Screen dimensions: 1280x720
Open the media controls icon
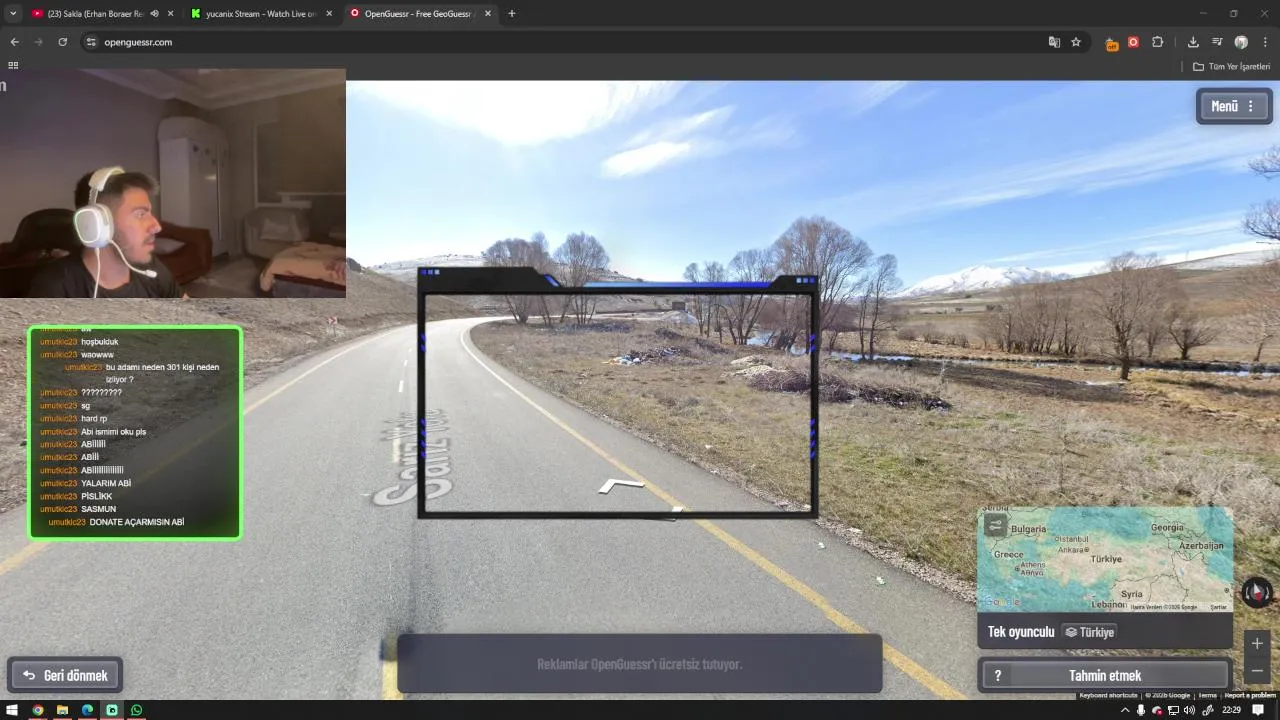coord(1217,42)
